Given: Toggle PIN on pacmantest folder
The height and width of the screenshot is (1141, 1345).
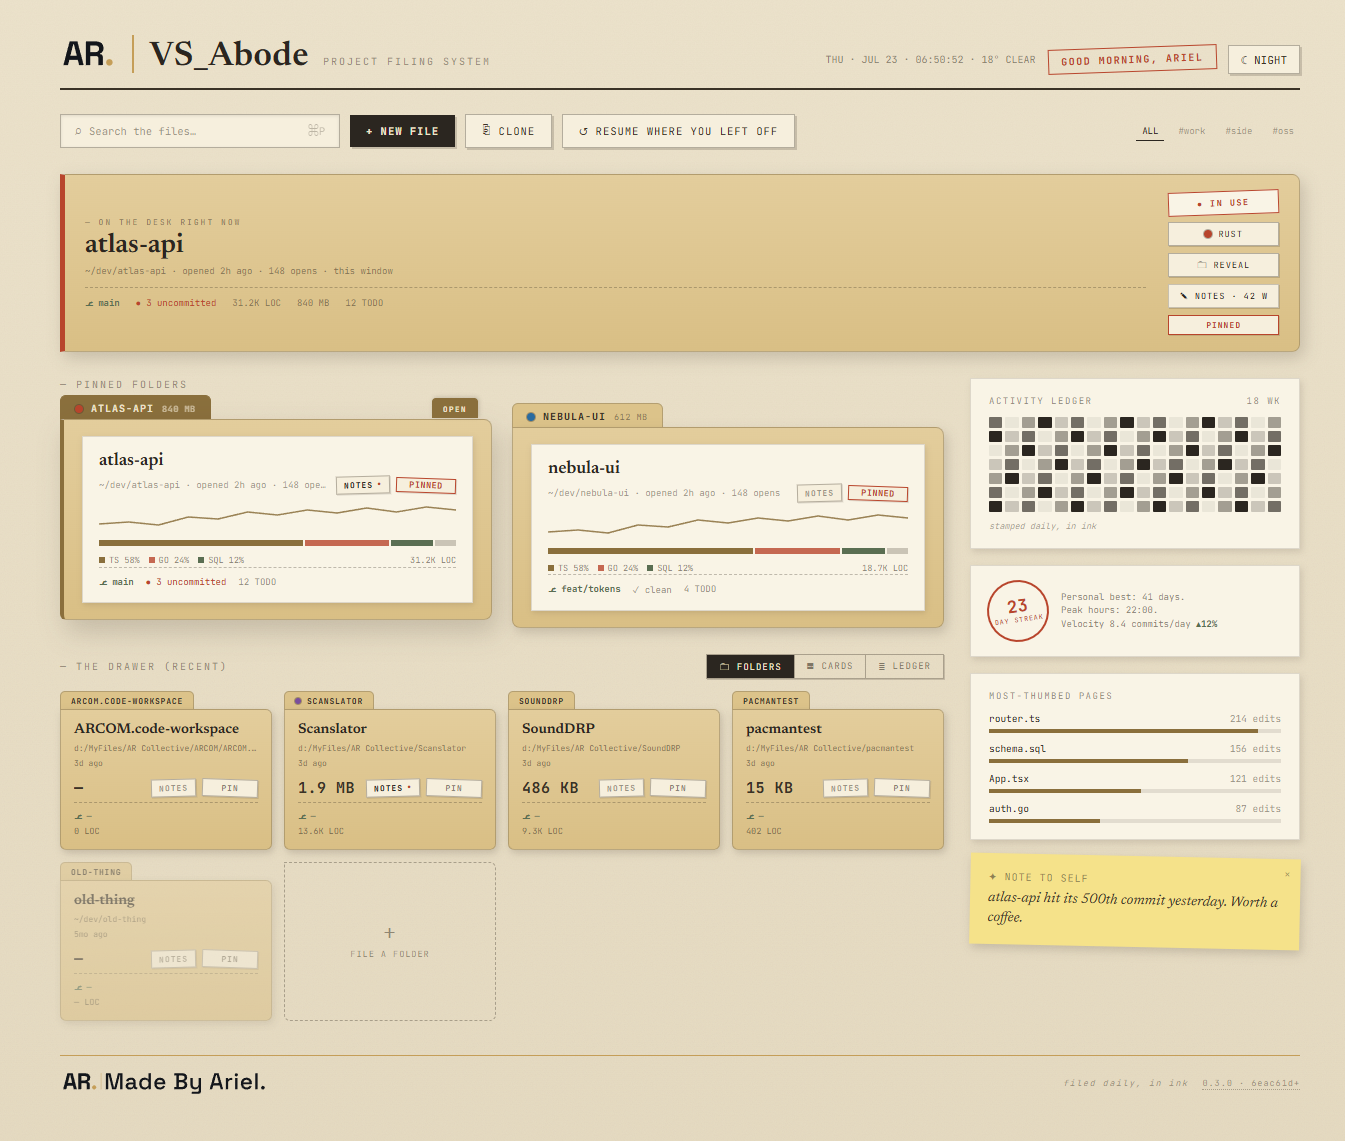Looking at the screenshot, I should [902, 788].
